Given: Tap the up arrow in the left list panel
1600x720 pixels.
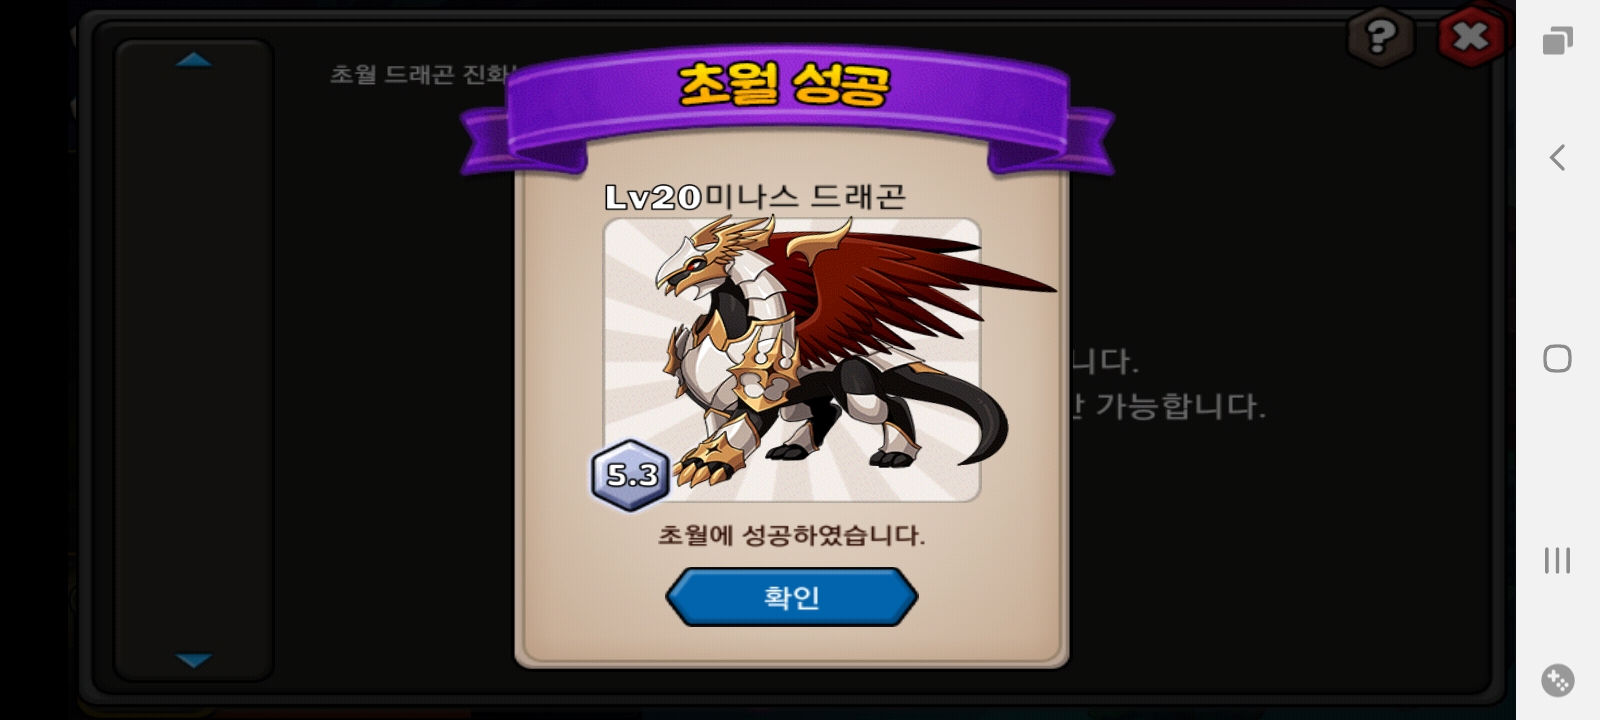Looking at the screenshot, I should (193, 60).
